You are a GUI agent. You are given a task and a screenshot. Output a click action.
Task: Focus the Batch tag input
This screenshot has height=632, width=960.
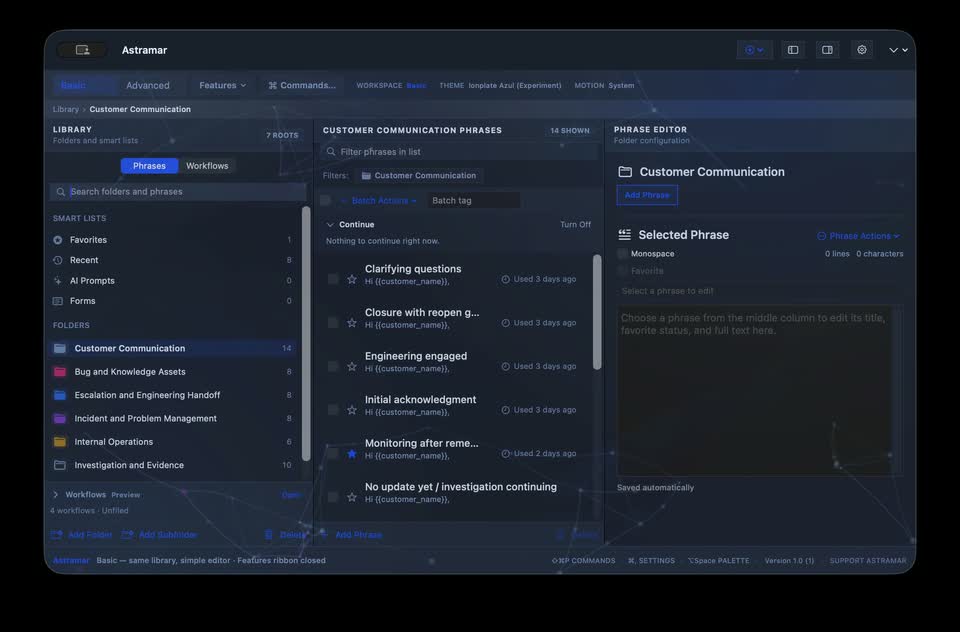pyautogui.click(x=473, y=200)
